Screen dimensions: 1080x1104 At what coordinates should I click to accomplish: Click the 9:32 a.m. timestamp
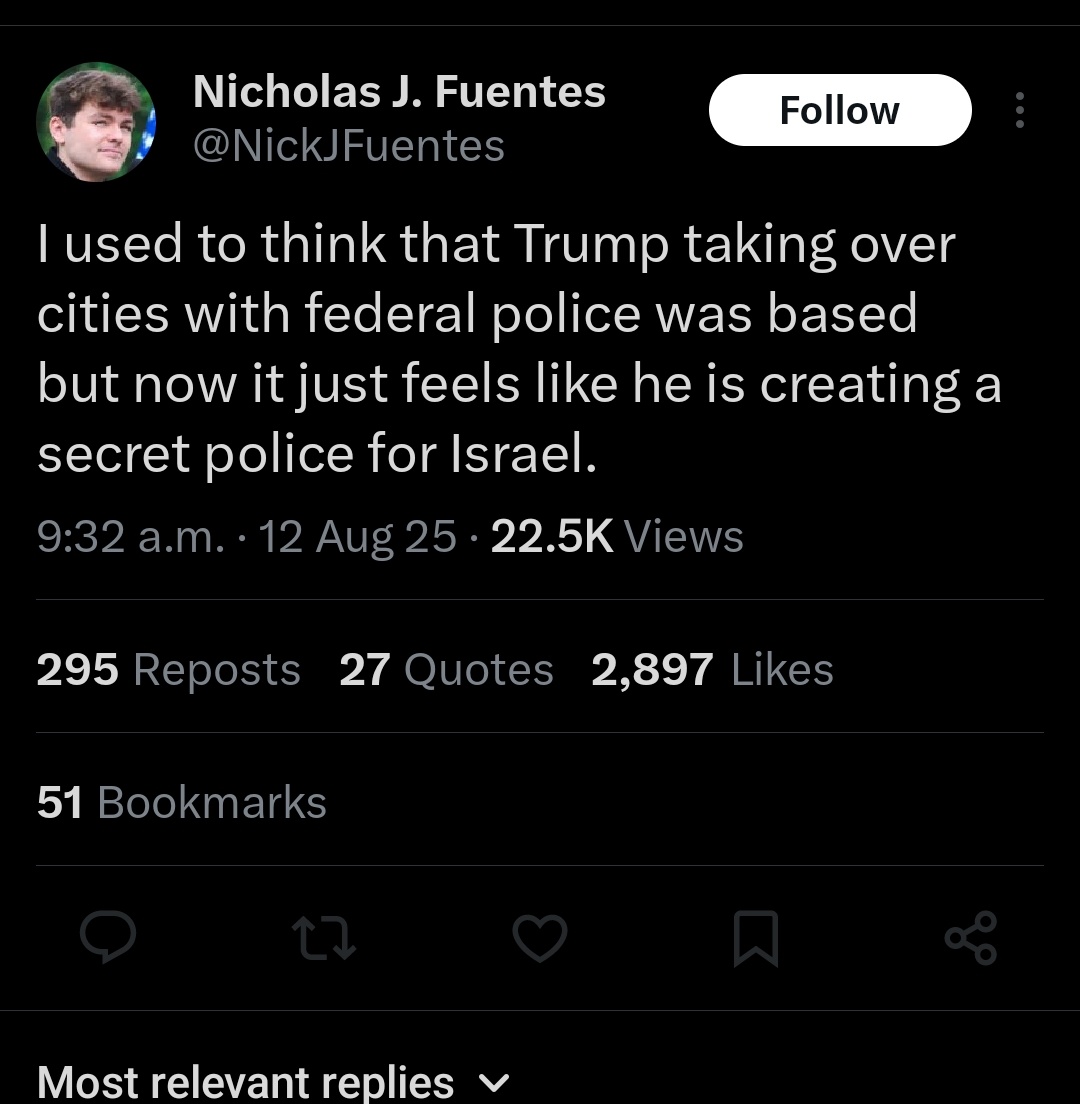click(130, 536)
